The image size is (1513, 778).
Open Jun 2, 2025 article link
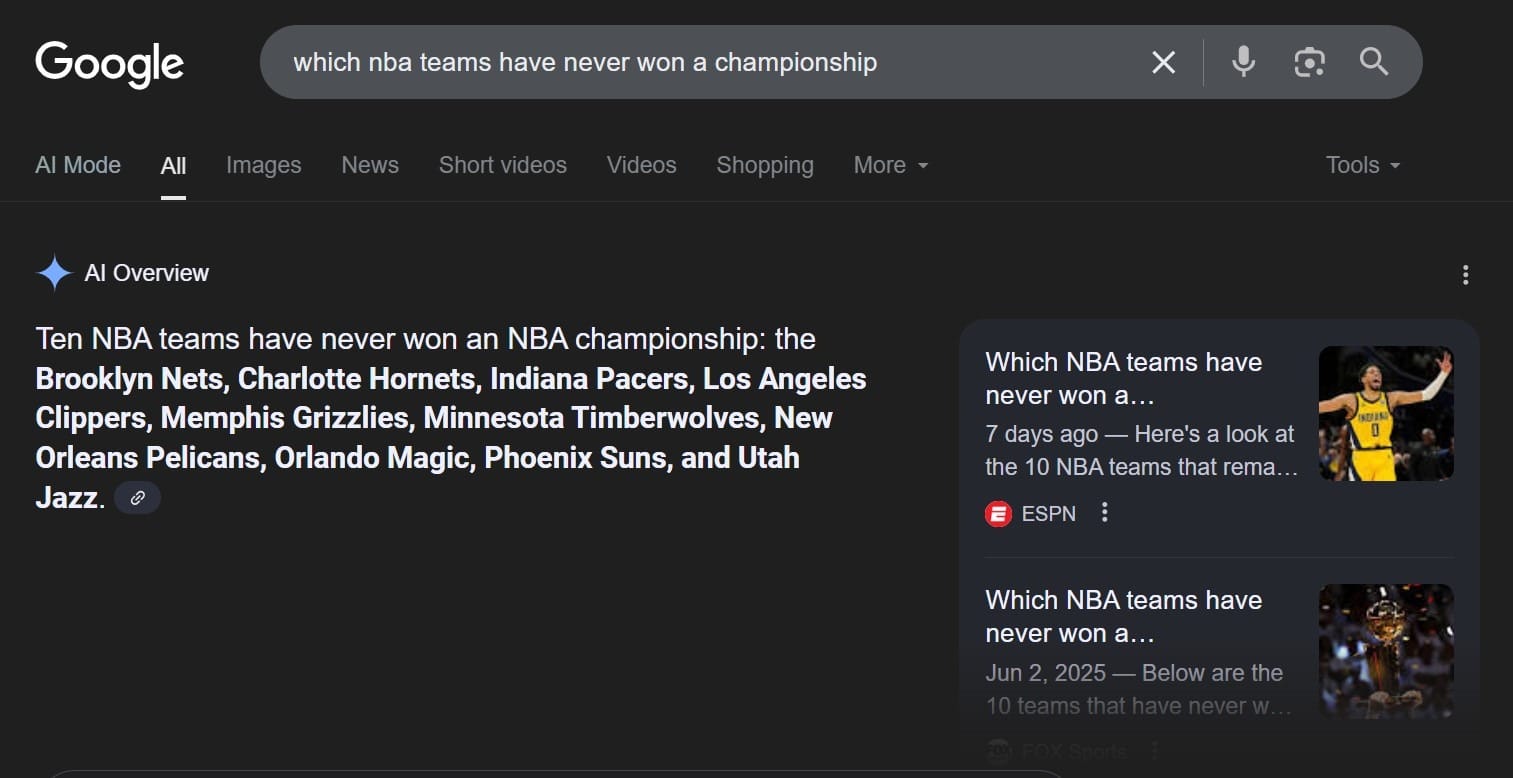click(1123, 616)
